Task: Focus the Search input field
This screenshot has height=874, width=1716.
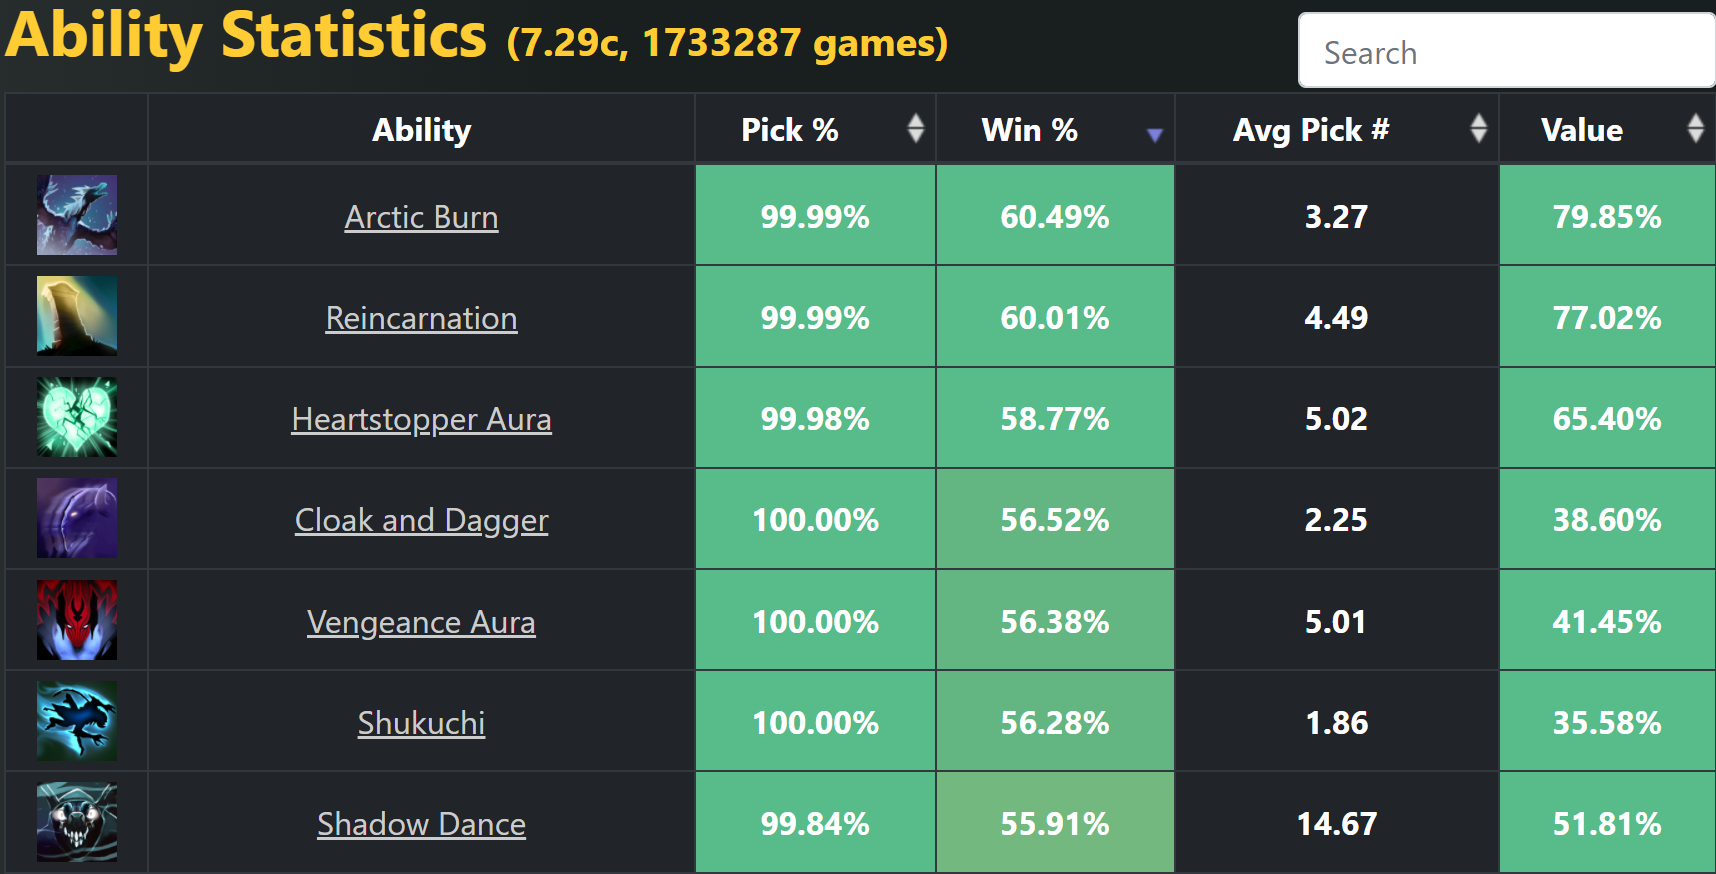Action: point(1505,52)
